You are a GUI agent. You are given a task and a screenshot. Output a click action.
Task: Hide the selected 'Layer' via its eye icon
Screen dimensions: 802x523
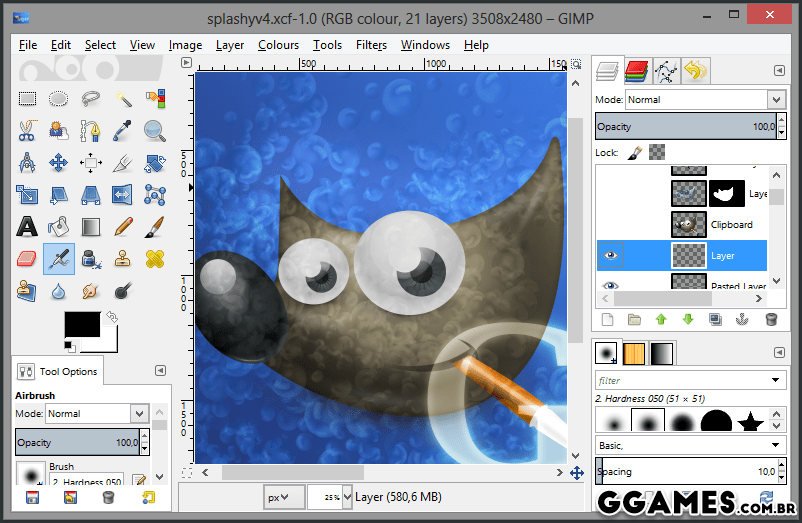point(609,256)
